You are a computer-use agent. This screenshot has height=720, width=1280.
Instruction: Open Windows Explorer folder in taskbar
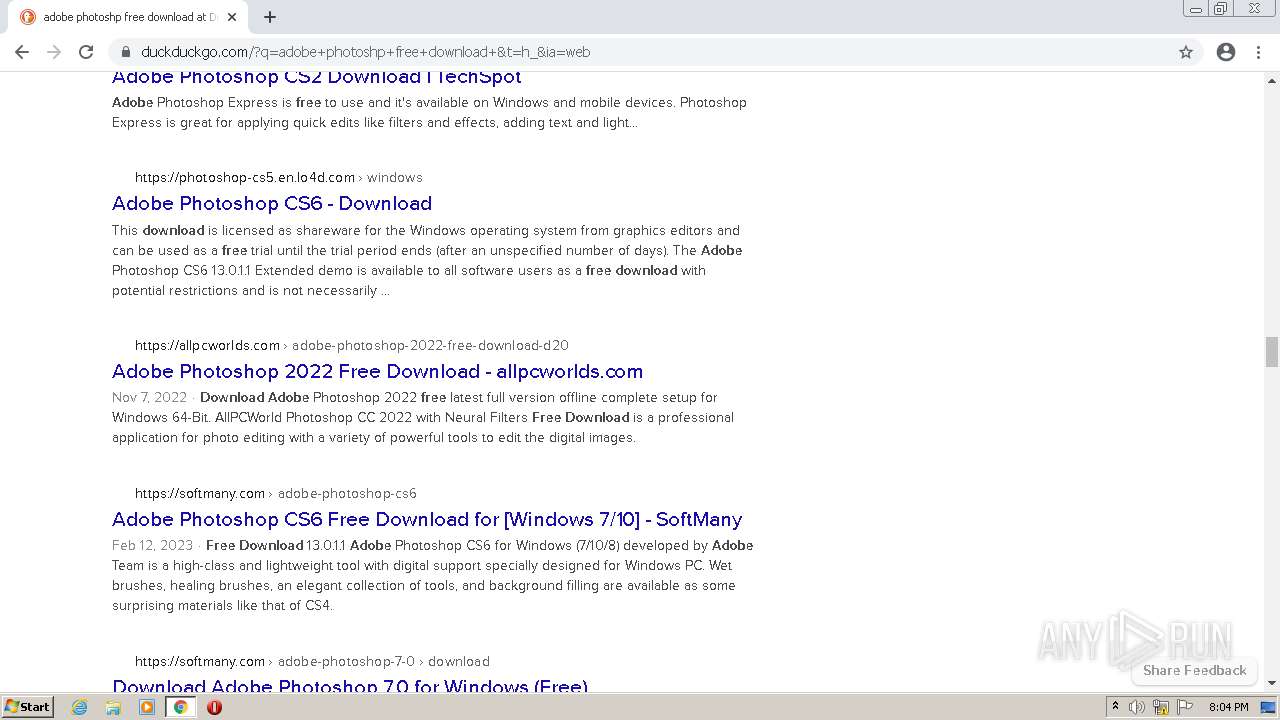[x=113, y=707]
